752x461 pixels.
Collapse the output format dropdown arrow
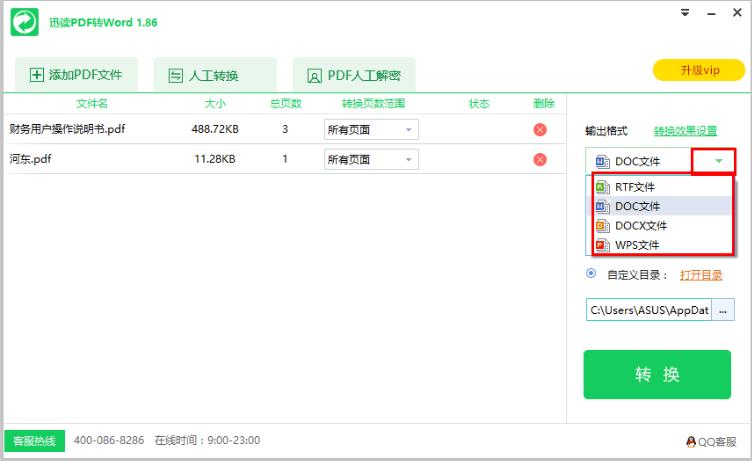[718, 161]
